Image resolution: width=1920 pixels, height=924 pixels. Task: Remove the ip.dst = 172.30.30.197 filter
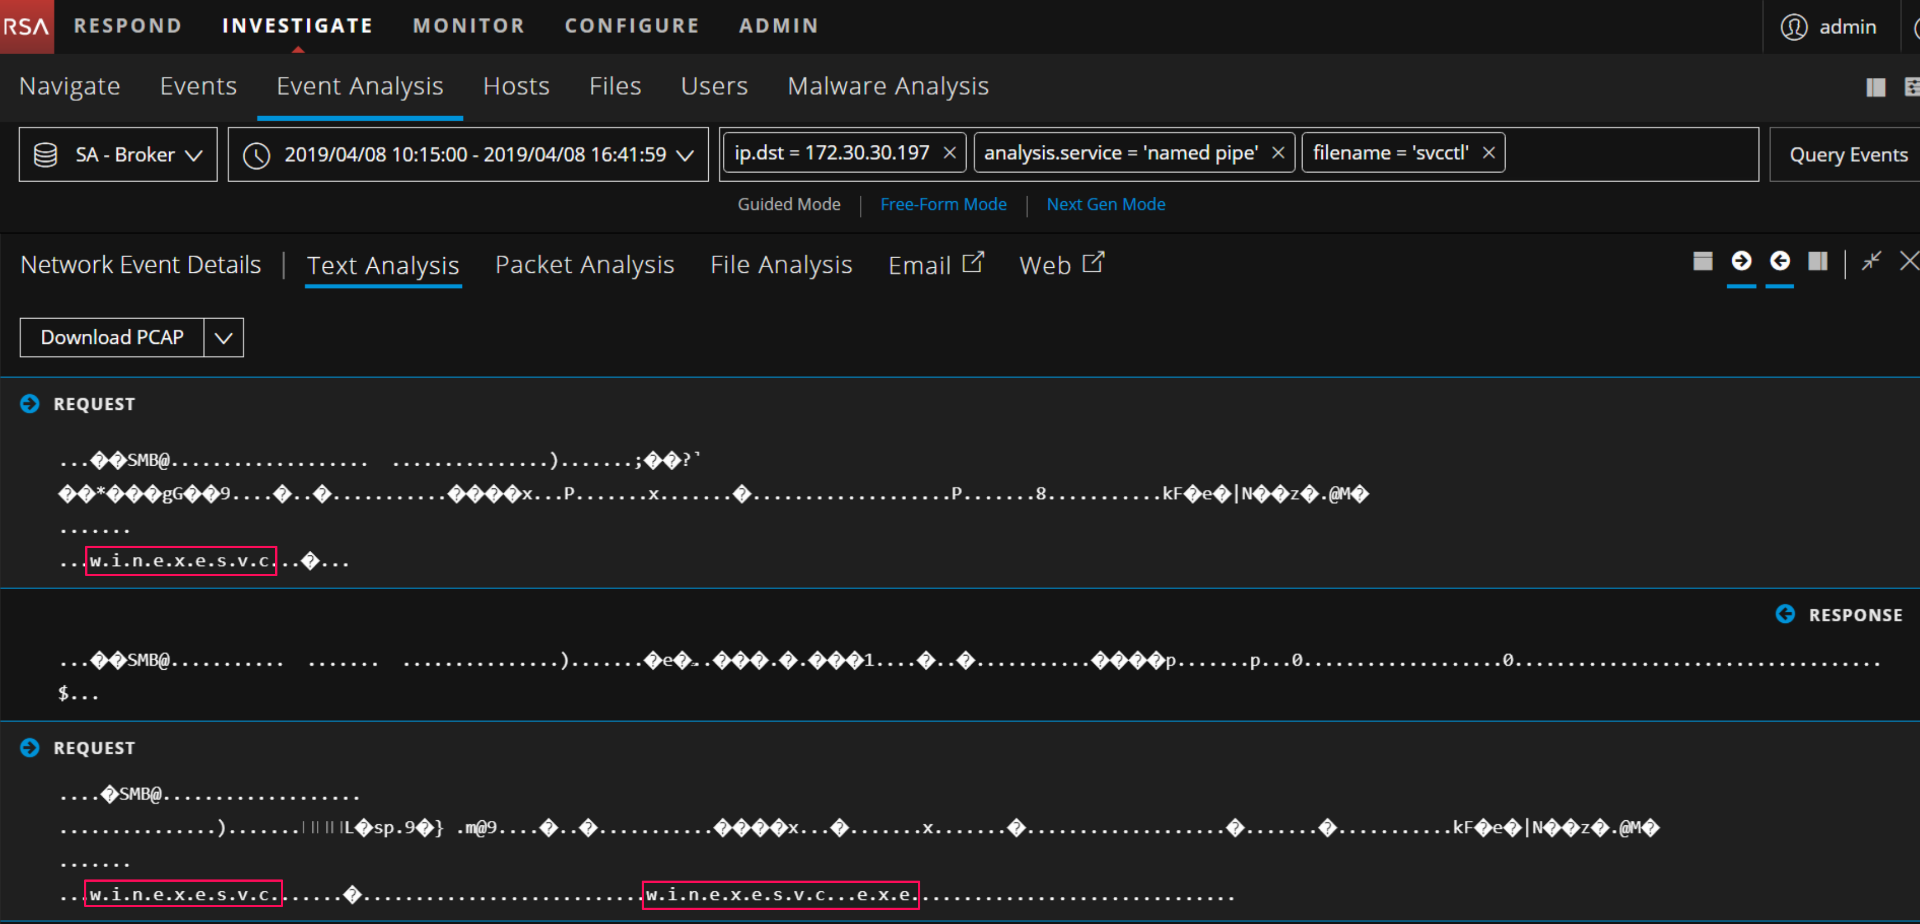(x=950, y=153)
